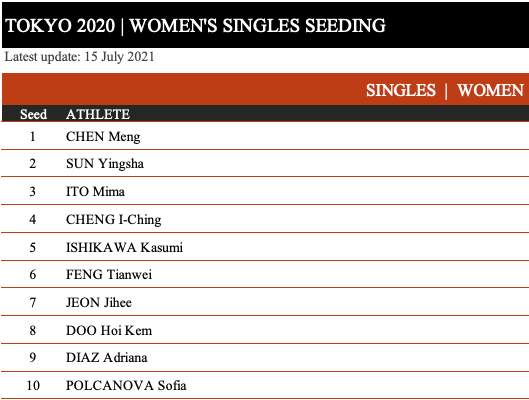Select athlete name FENG Tianwei
The image size is (529, 400).
pyautogui.click(x=109, y=275)
